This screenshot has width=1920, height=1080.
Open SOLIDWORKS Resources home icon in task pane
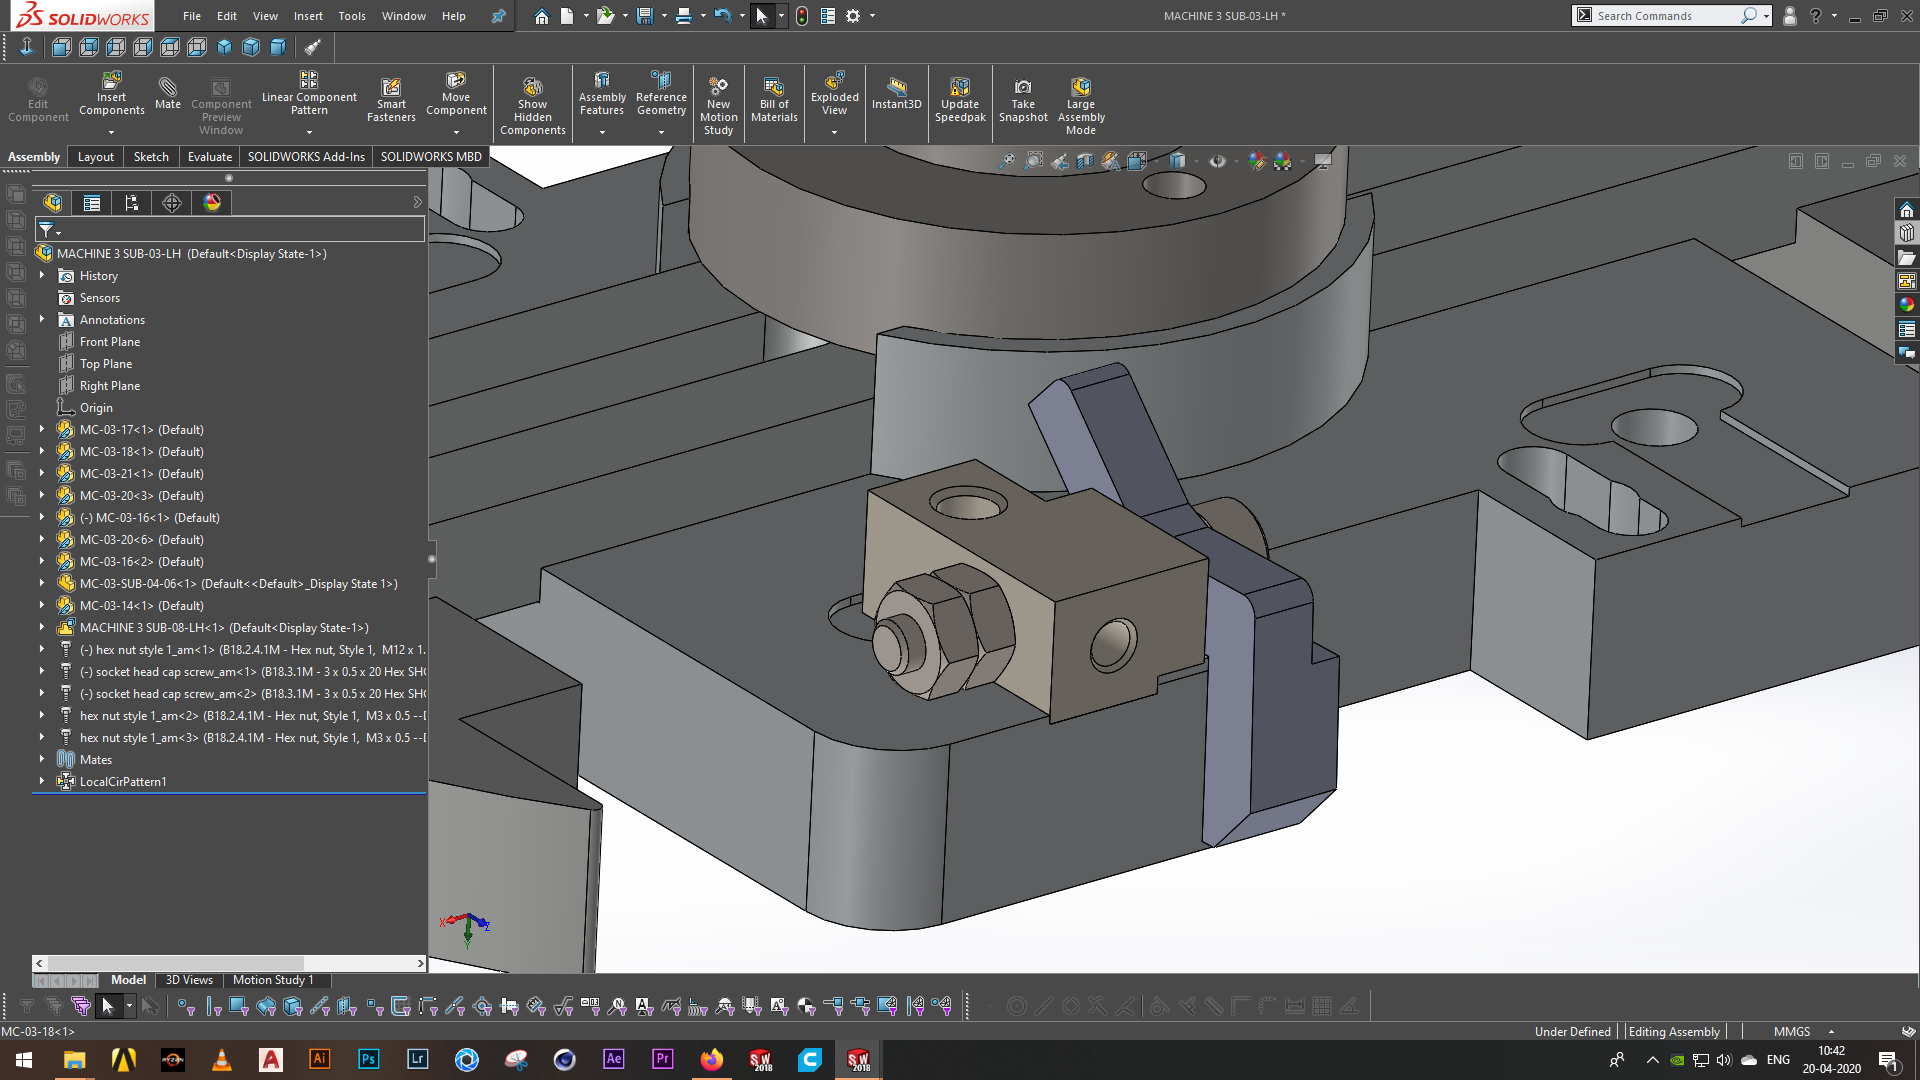point(1907,209)
